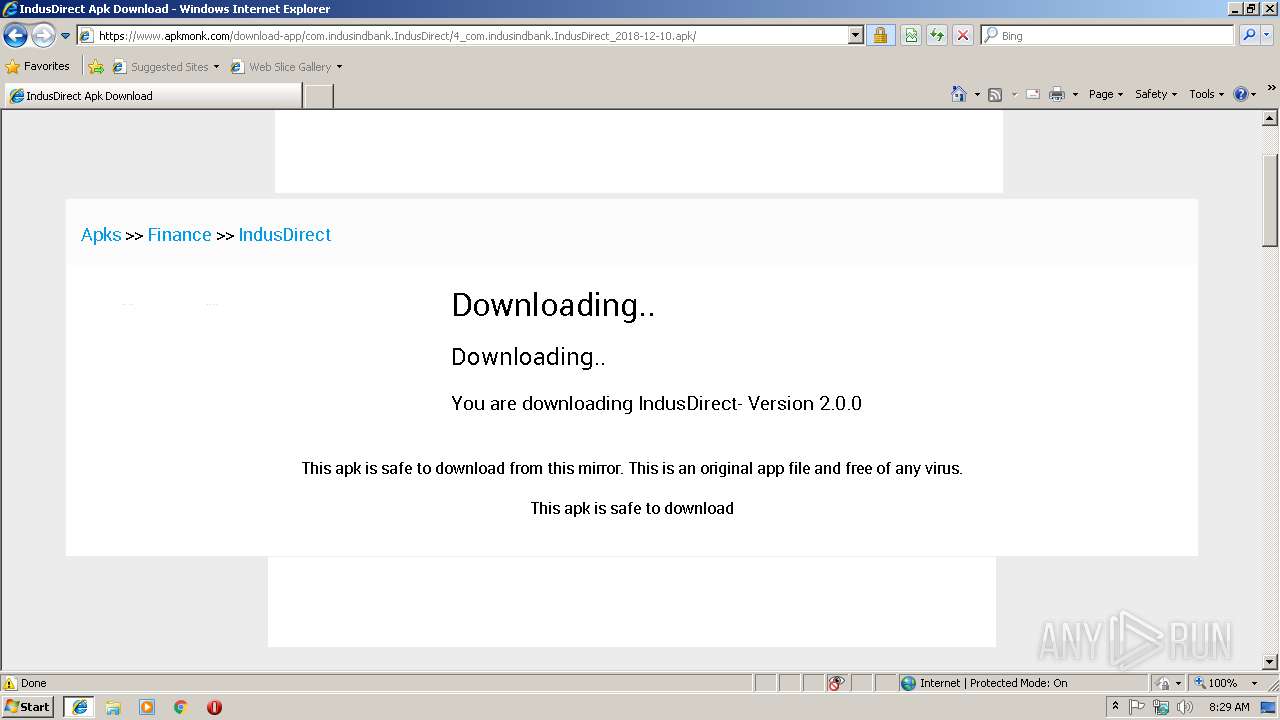
Task: Click the volume speaker tray icon
Action: (x=1185, y=707)
